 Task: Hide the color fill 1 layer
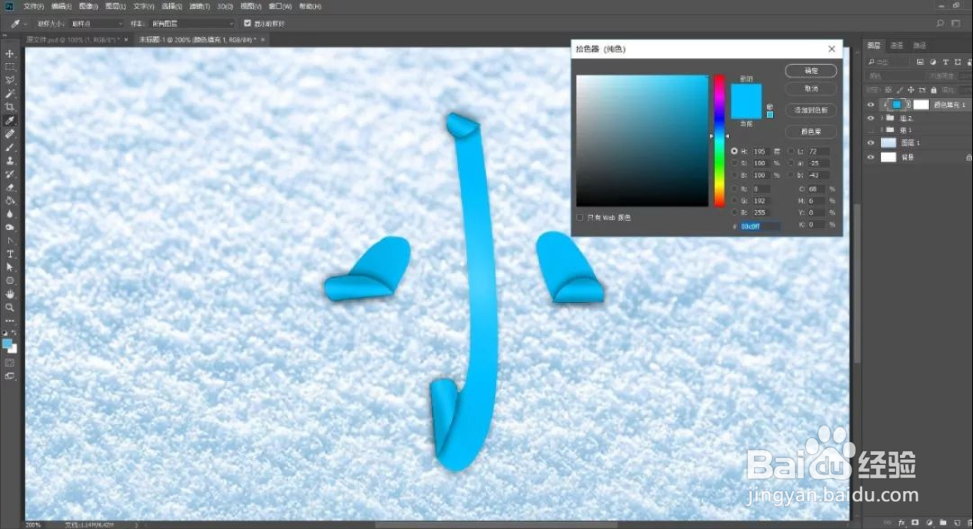871,105
